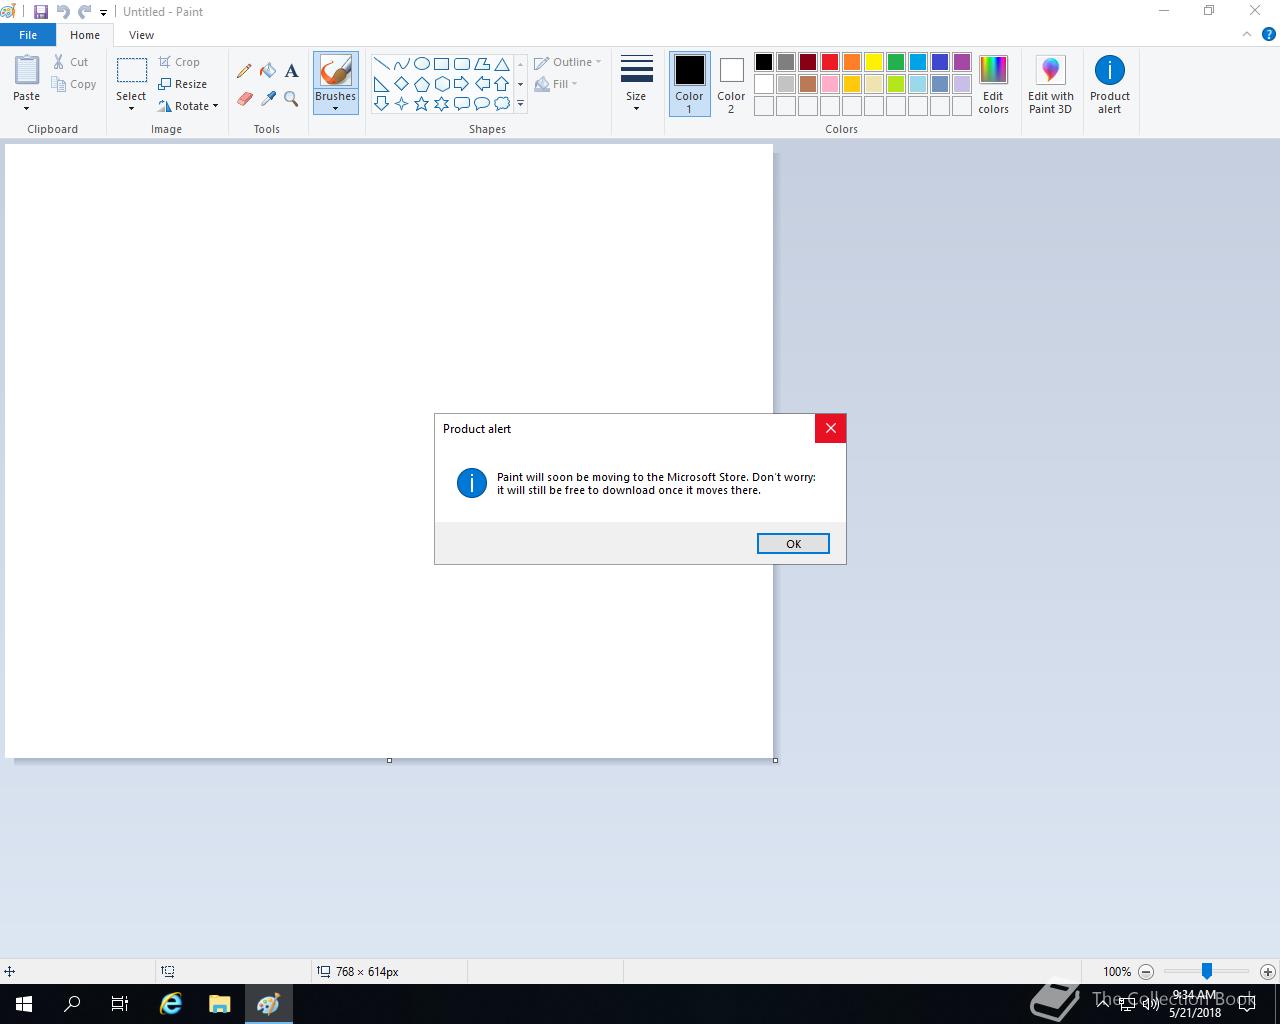Image resolution: width=1280 pixels, height=1024 pixels.
Task: Click the Copy button
Action: [74, 84]
